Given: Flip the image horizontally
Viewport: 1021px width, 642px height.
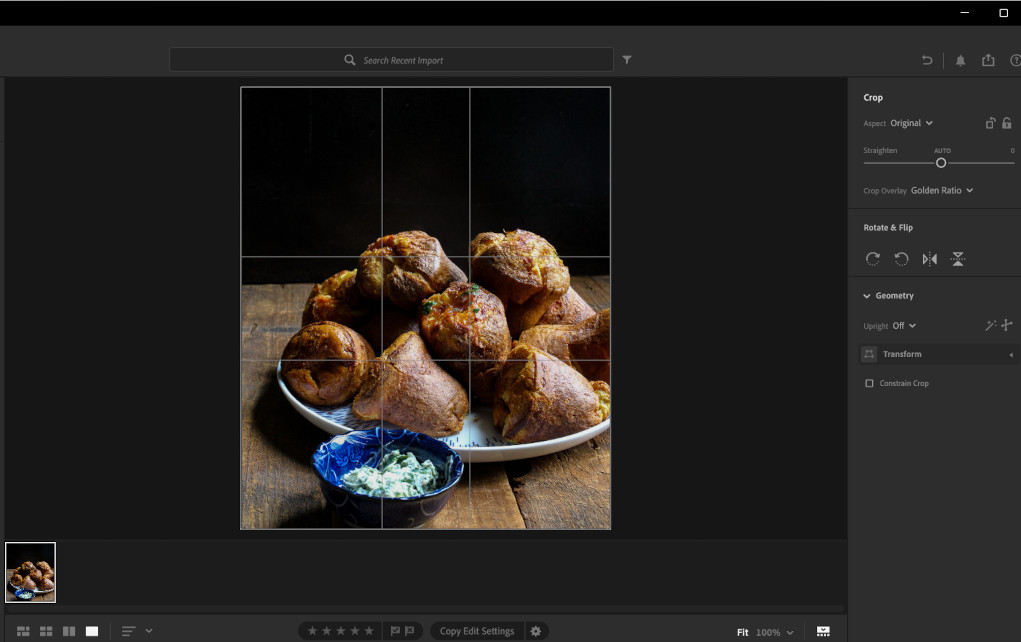Looking at the screenshot, I should (930, 259).
